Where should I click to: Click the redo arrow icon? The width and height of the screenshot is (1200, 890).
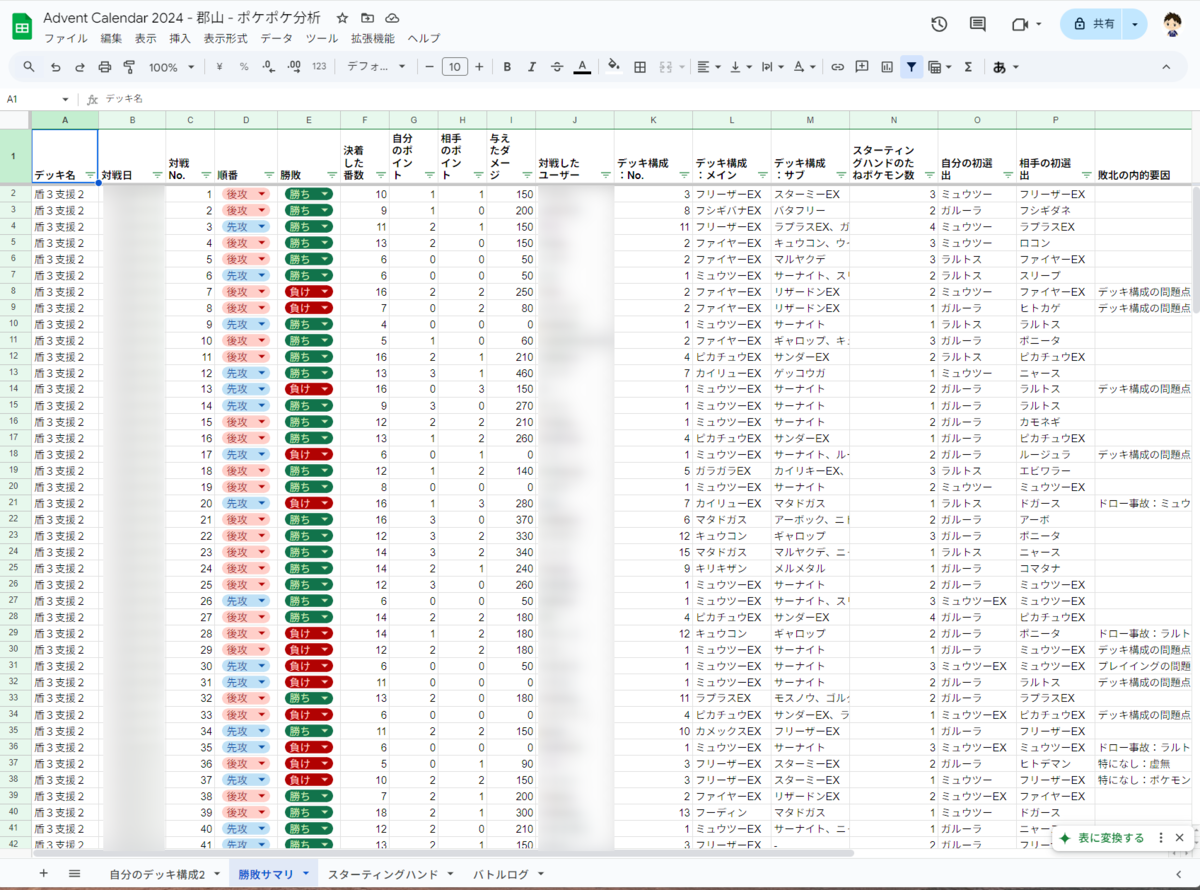click(x=80, y=67)
